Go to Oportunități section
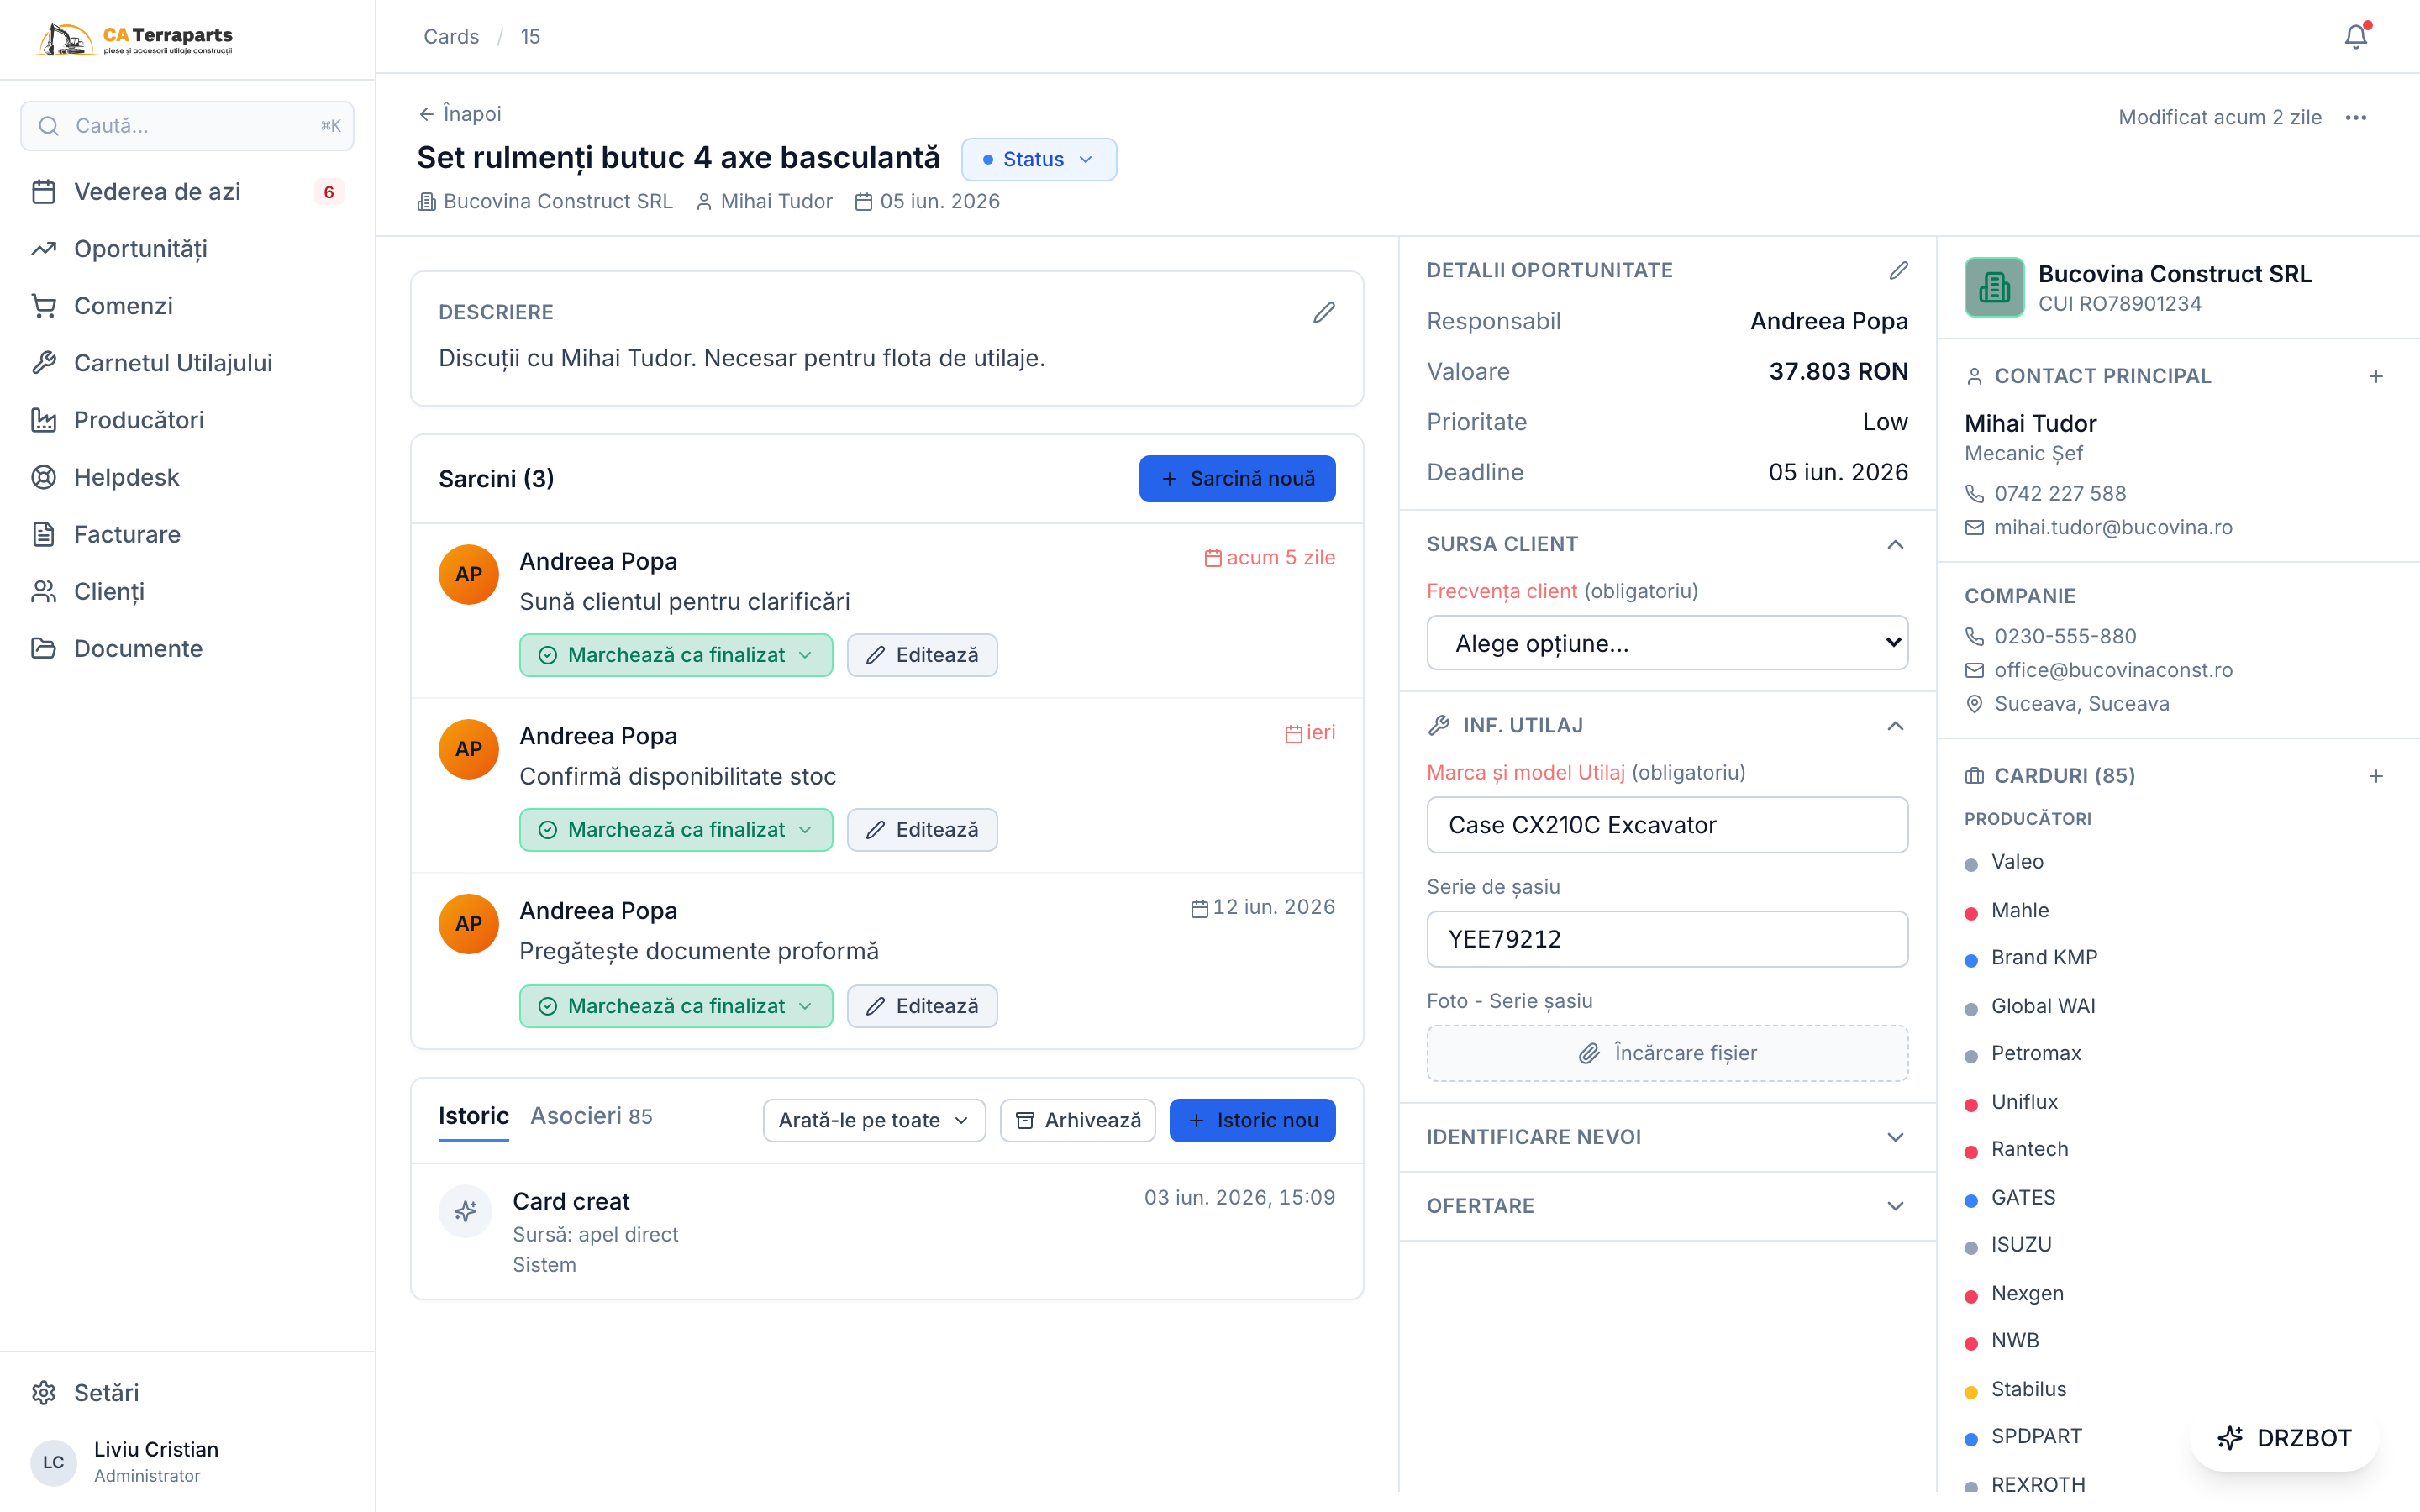 click(x=187, y=249)
